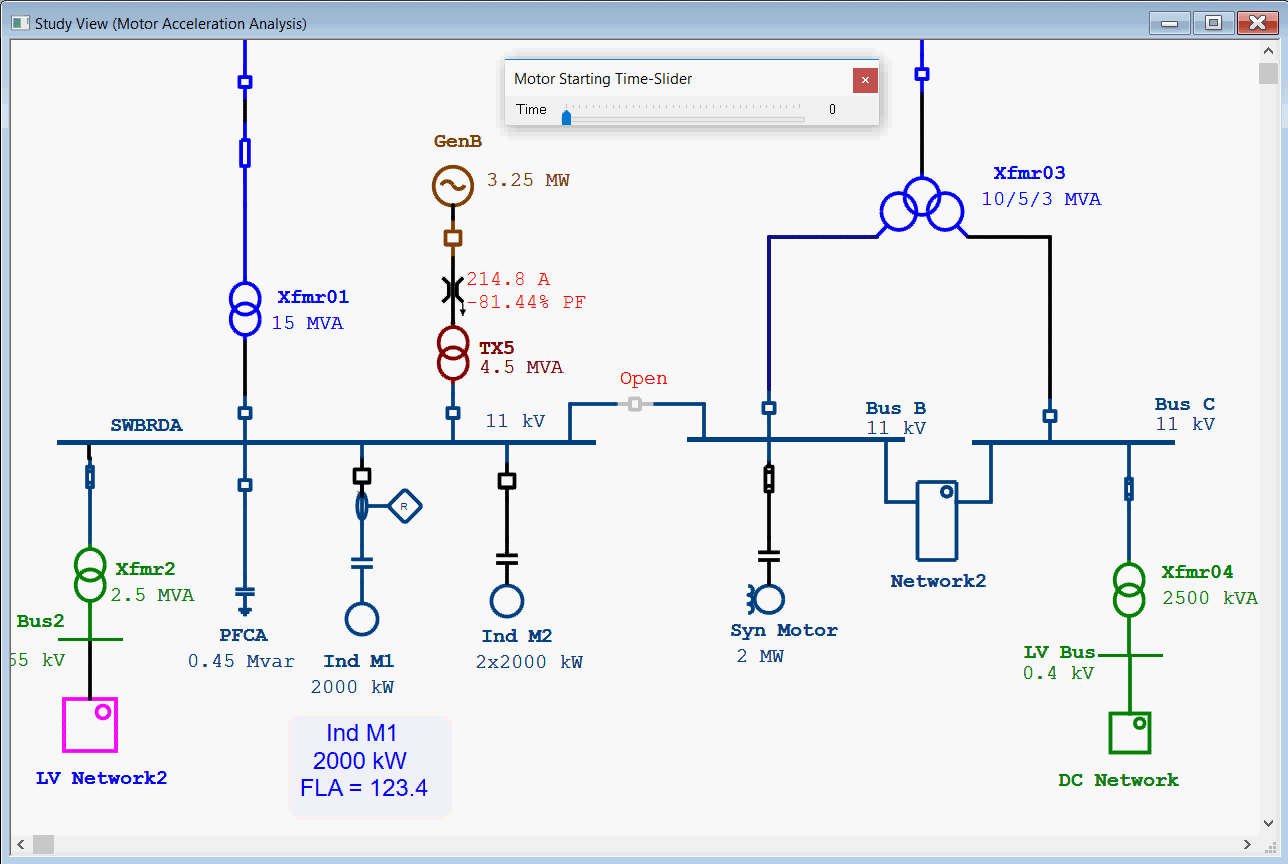The height and width of the screenshot is (864, 1288).
Task: Select the Xfmr01 transformer symbol
Action: (x=244, y=308)
